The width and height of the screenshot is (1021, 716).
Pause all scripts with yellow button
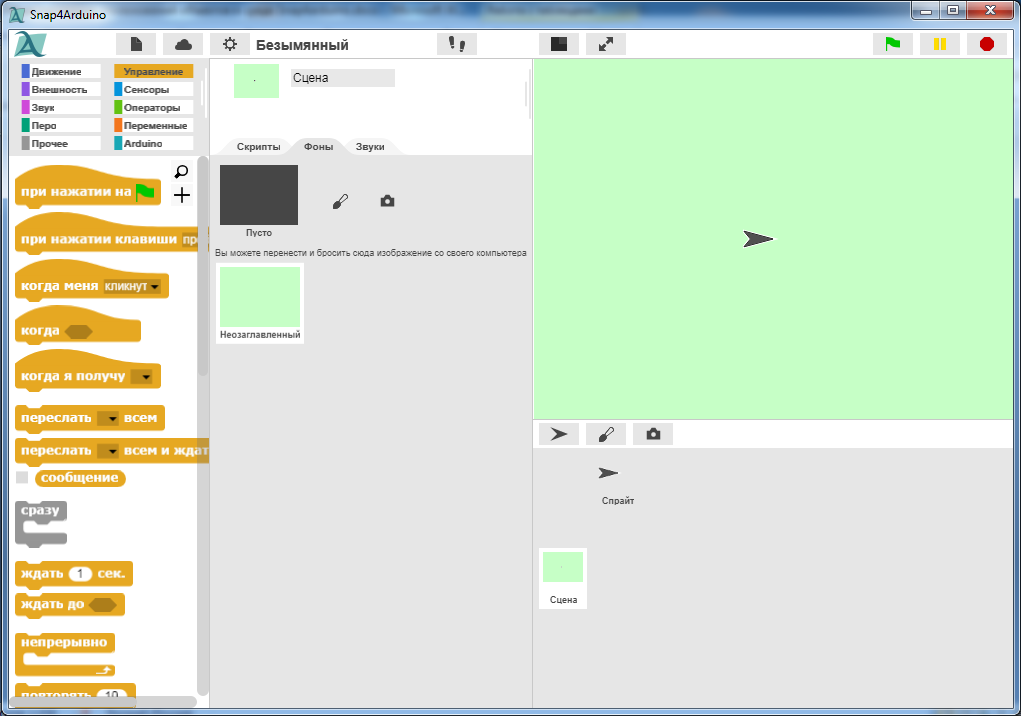pyautogui.click(x=939, y=44)
